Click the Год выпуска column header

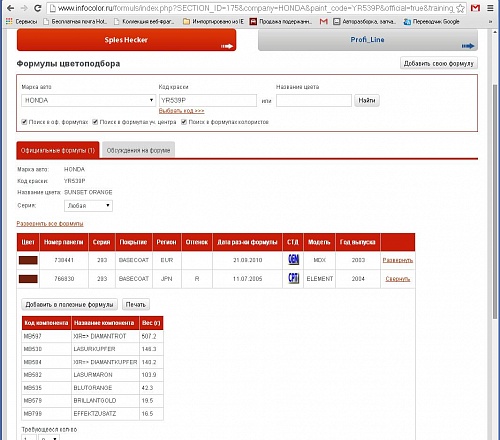coord(358,242)
